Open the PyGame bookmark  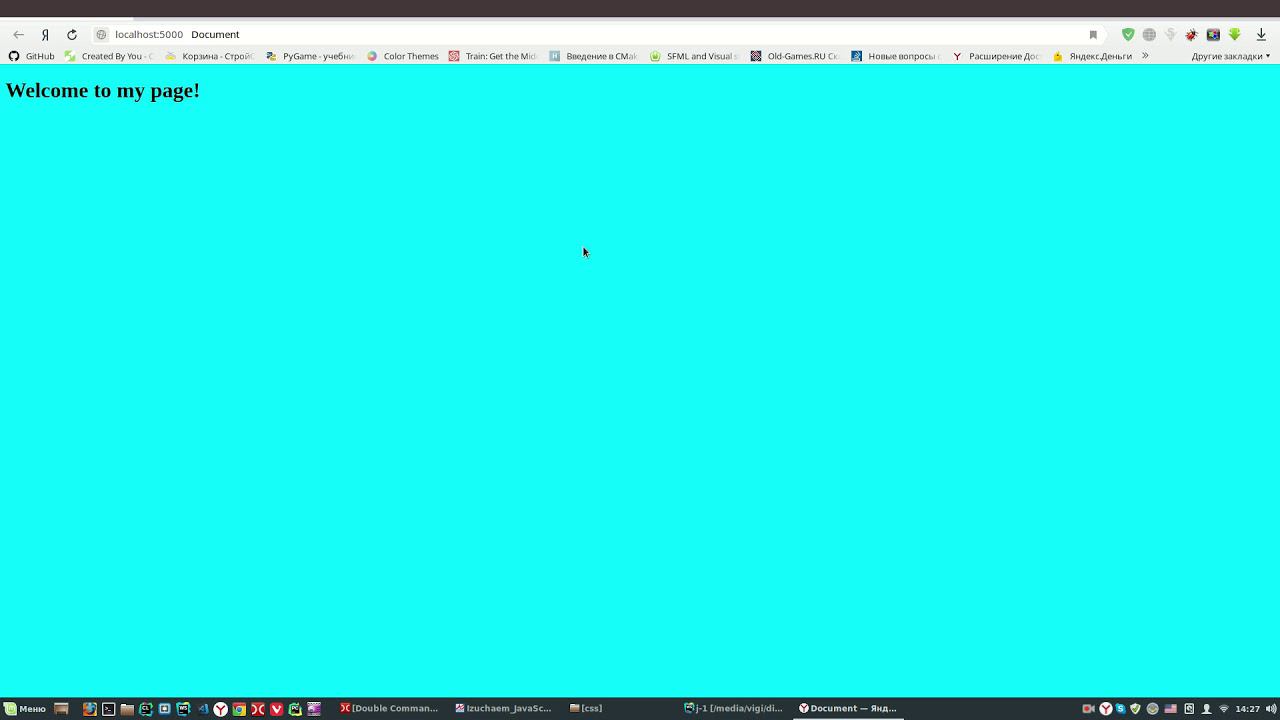click(x=310, y=56)
